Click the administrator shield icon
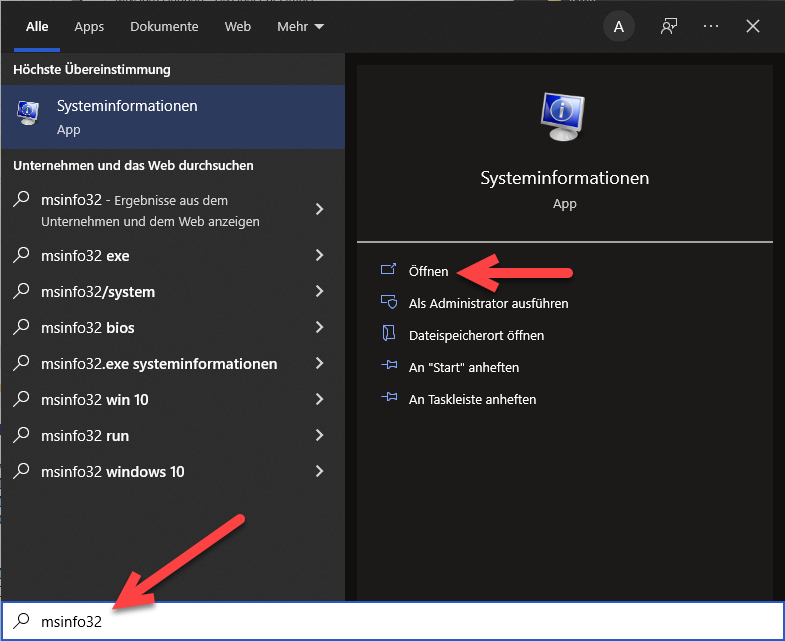This screenshot has height=641, width=785. [390, 303]
